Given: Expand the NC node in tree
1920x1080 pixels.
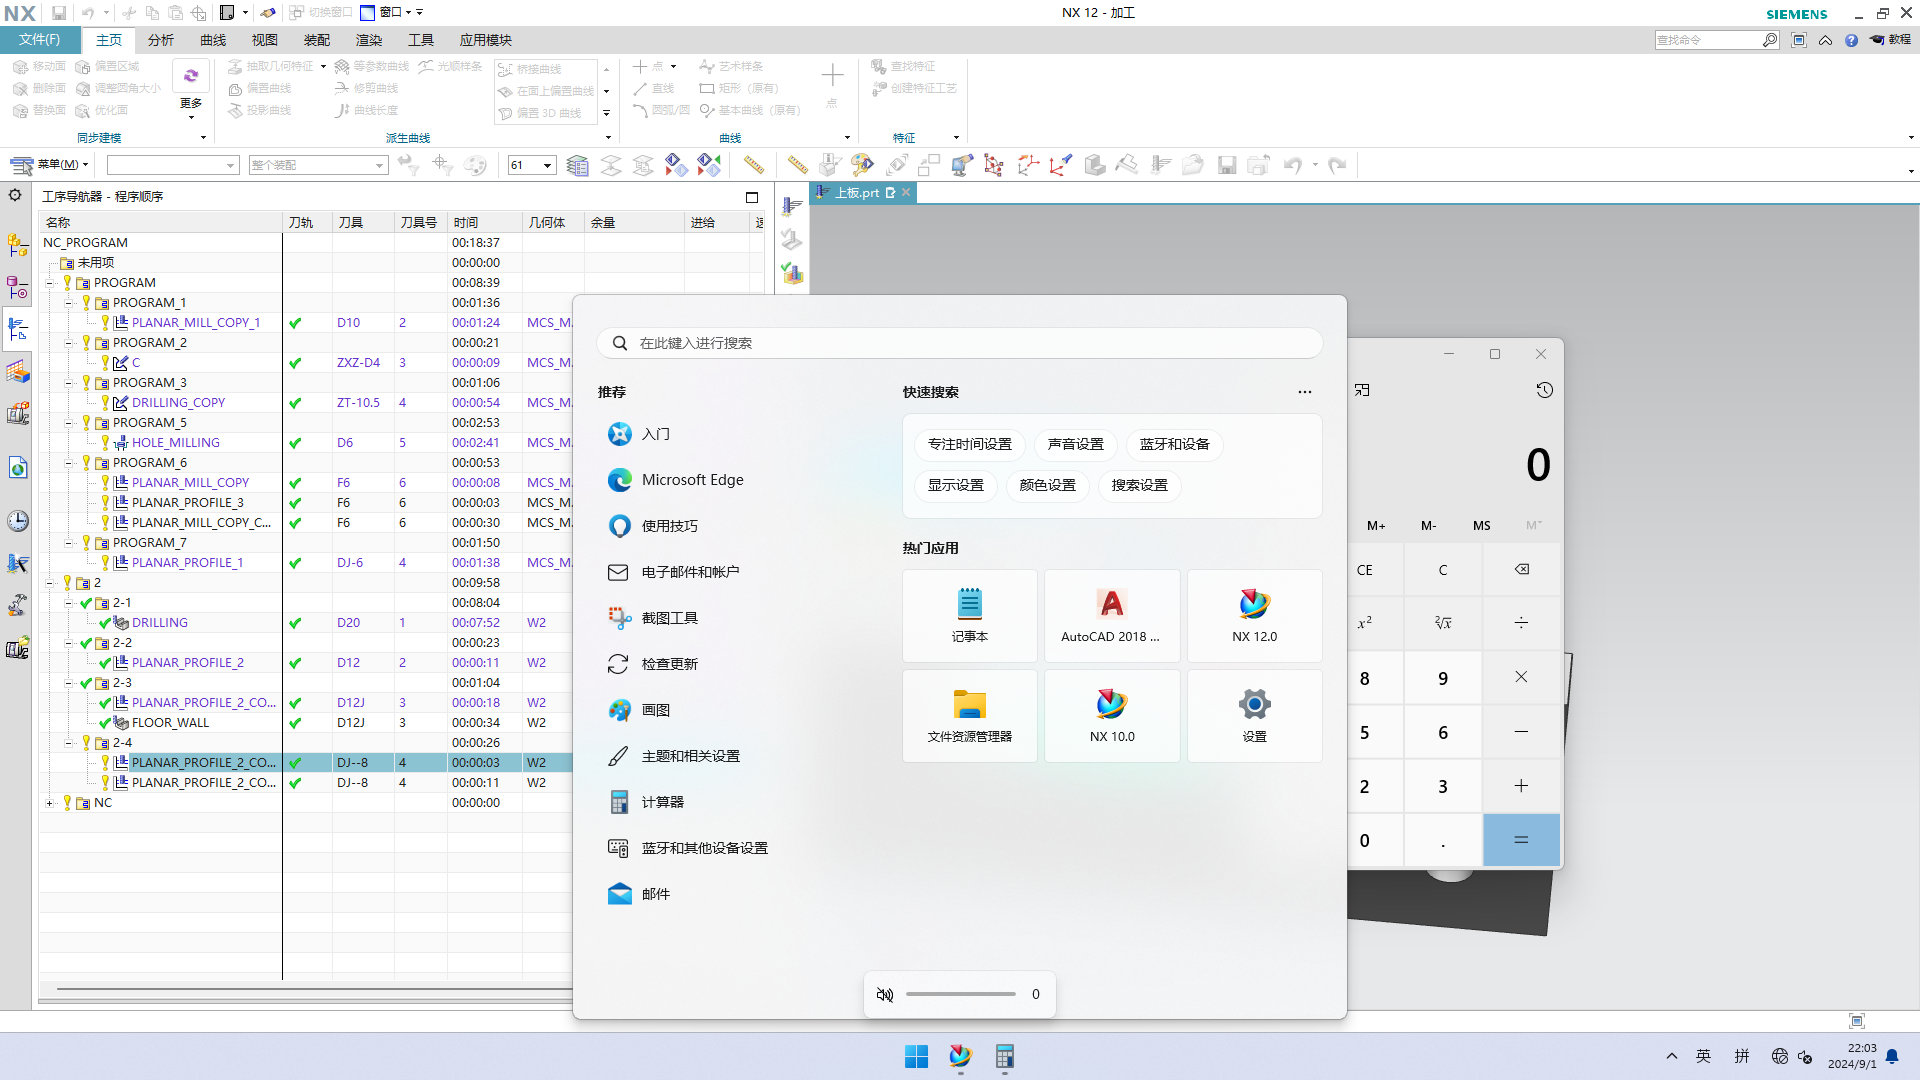Looking at the screenshot, I should (x=49, y=803).
